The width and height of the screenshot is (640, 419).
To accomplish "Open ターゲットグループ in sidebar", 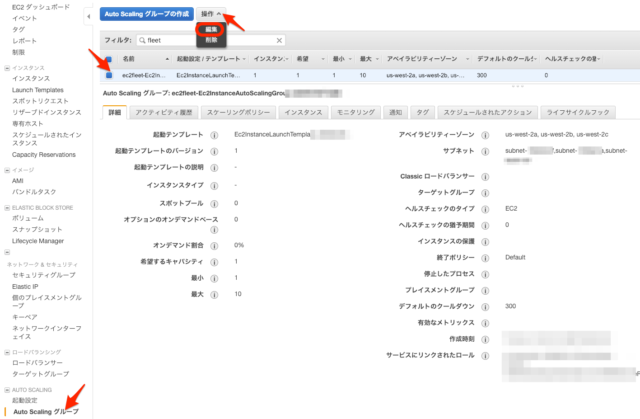I will [40, 374].
